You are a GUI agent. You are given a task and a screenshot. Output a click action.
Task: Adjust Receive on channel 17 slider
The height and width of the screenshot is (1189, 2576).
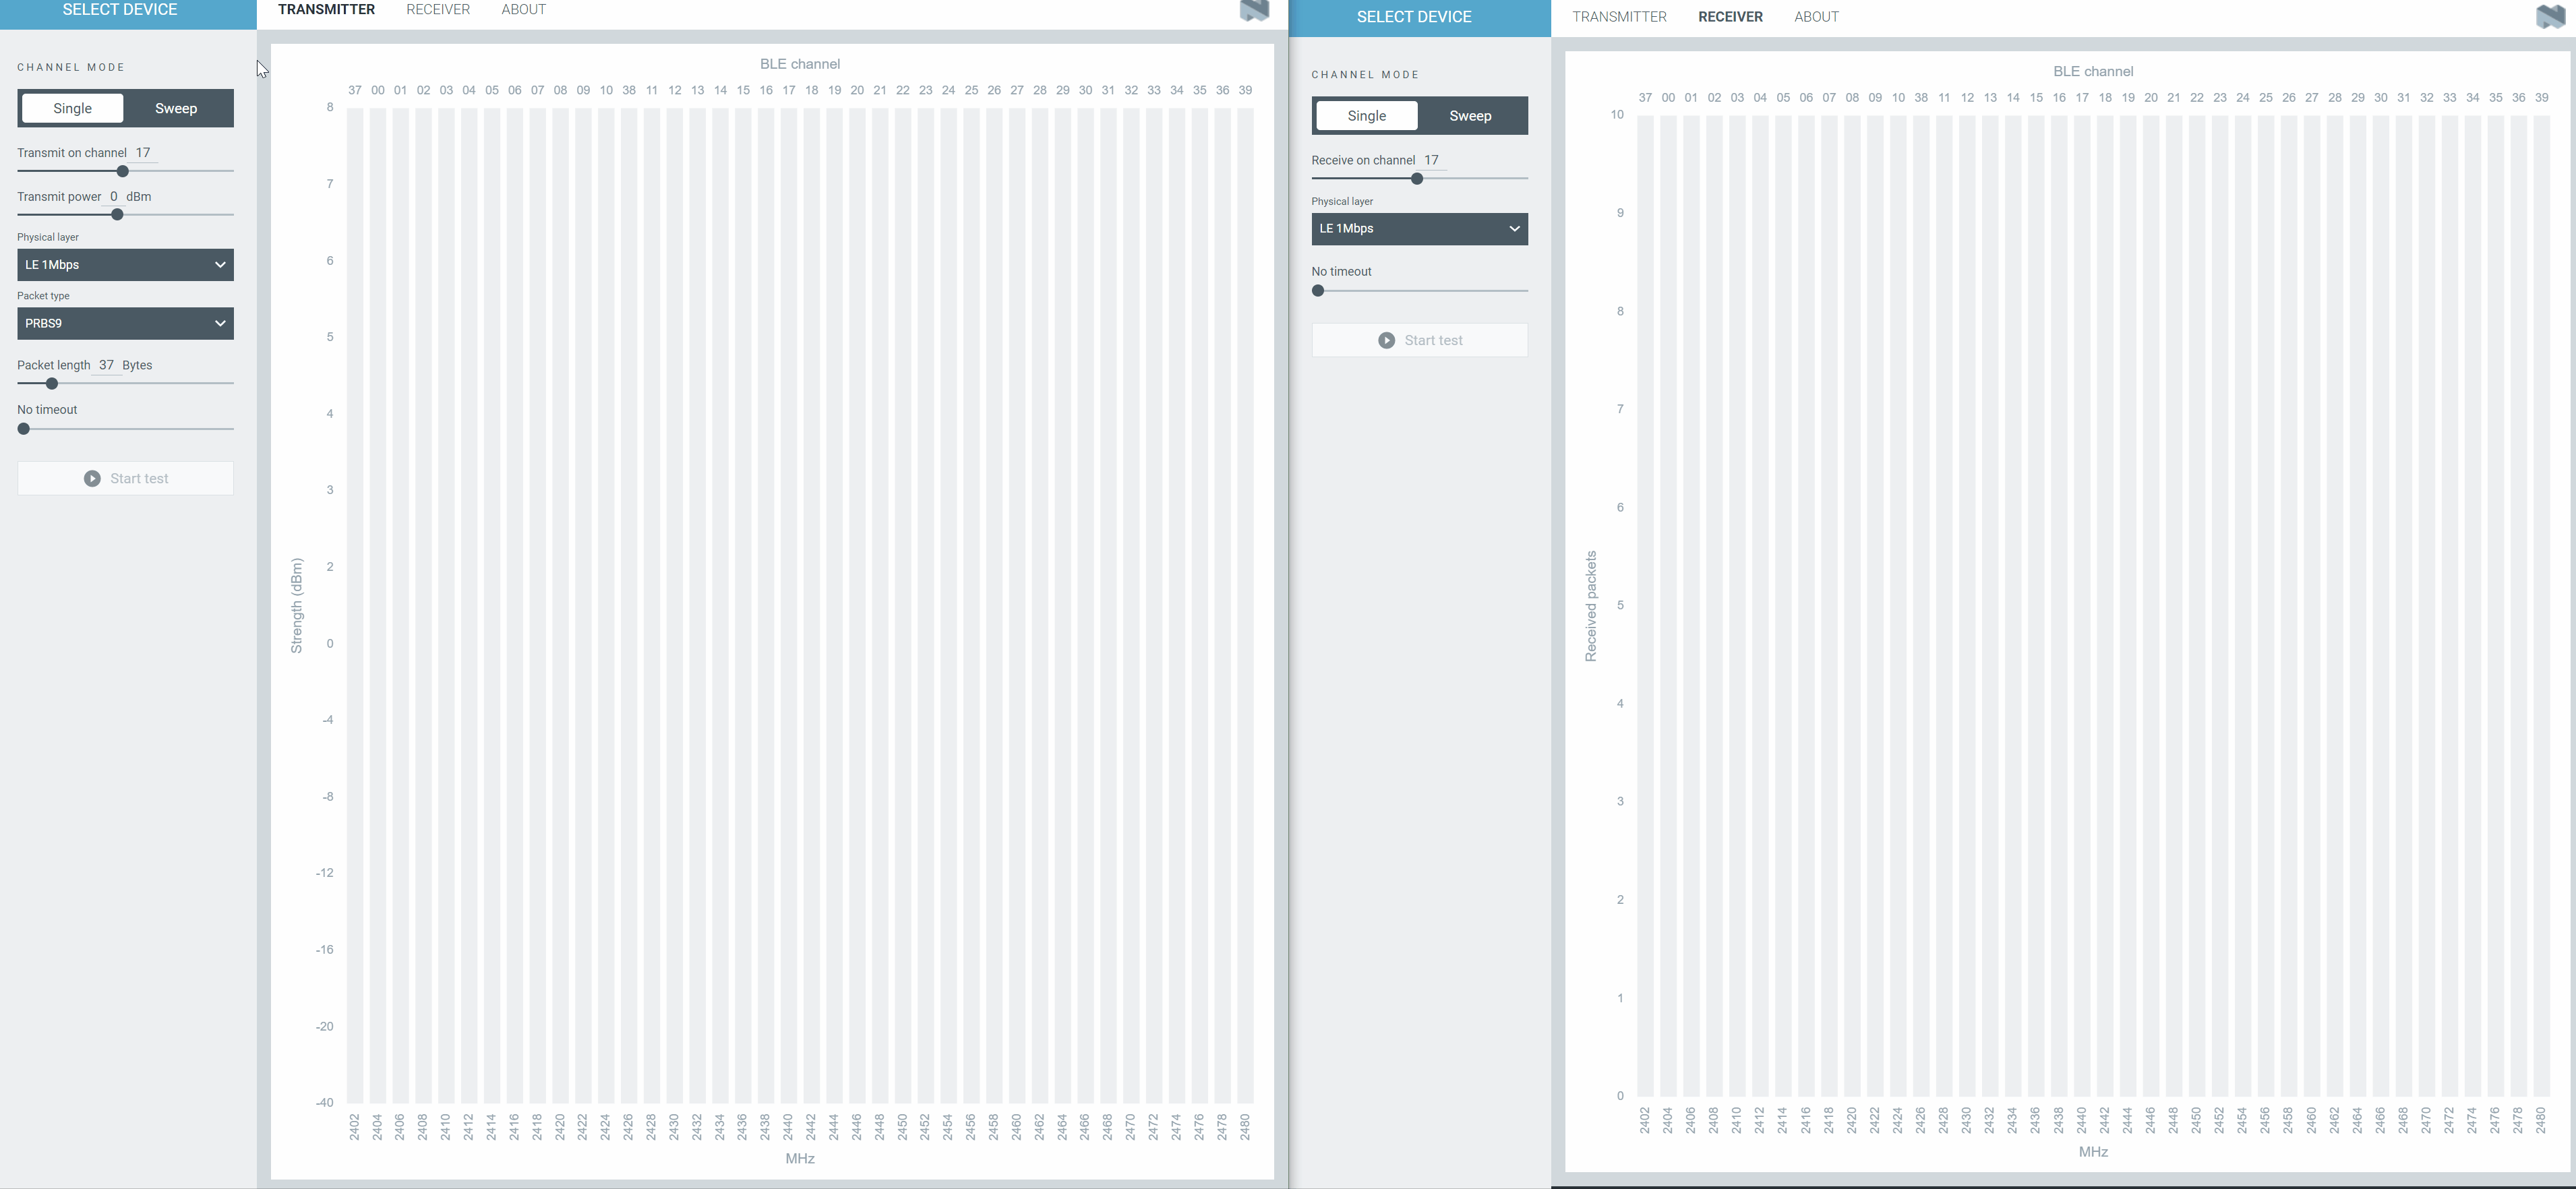pos(1416,179)
